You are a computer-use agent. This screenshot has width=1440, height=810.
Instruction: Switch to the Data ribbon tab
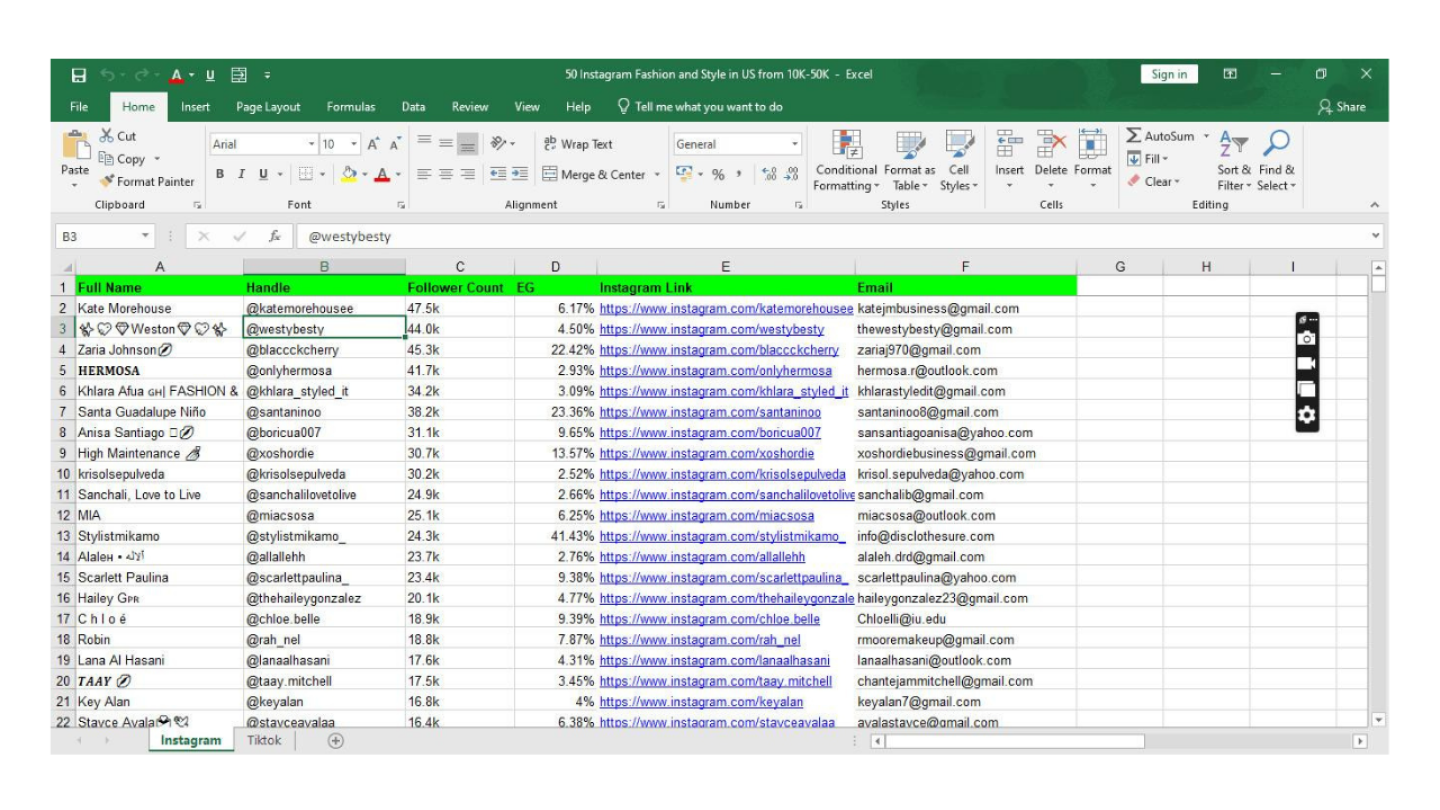(413, 107)
